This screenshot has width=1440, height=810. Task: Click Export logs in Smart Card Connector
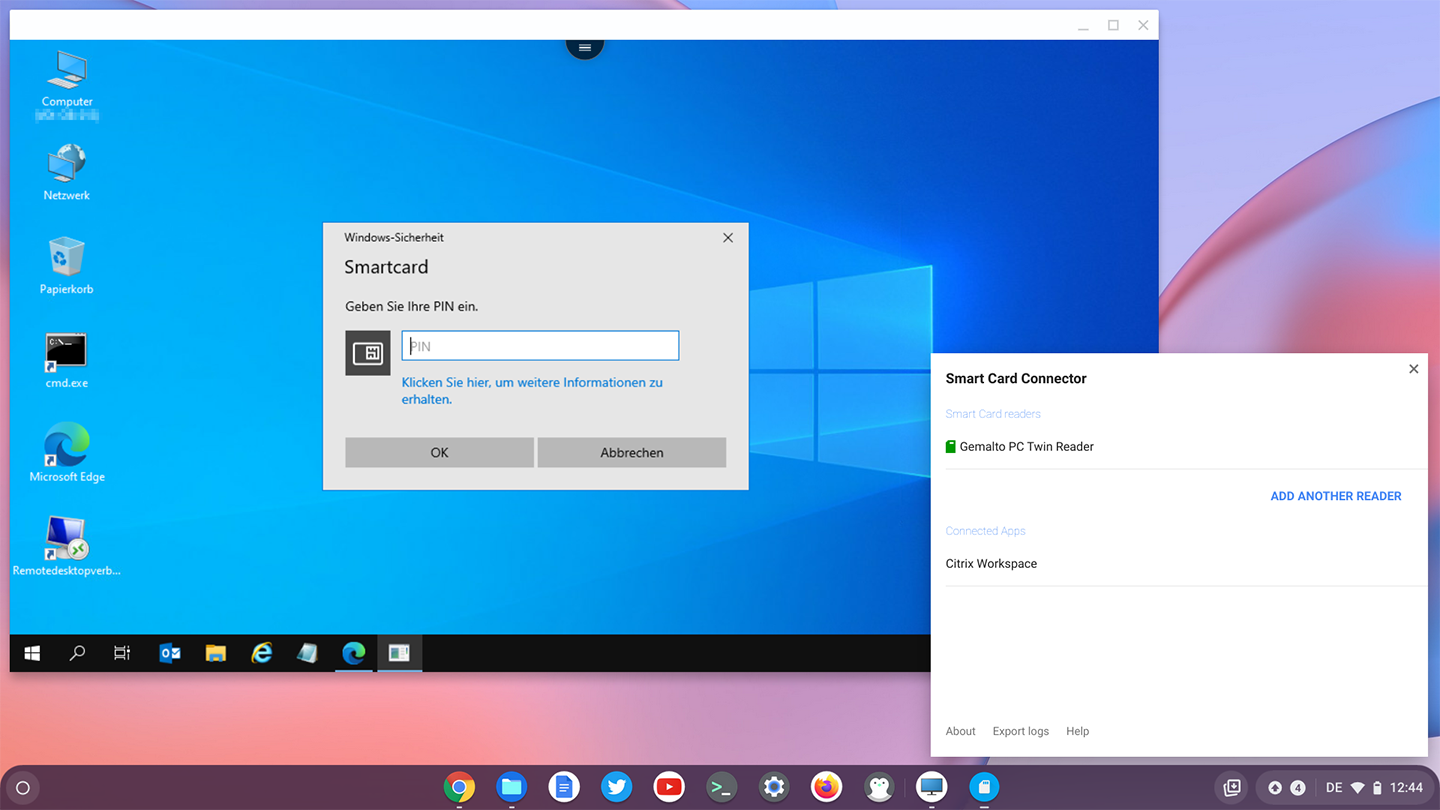click(1021, 732)
